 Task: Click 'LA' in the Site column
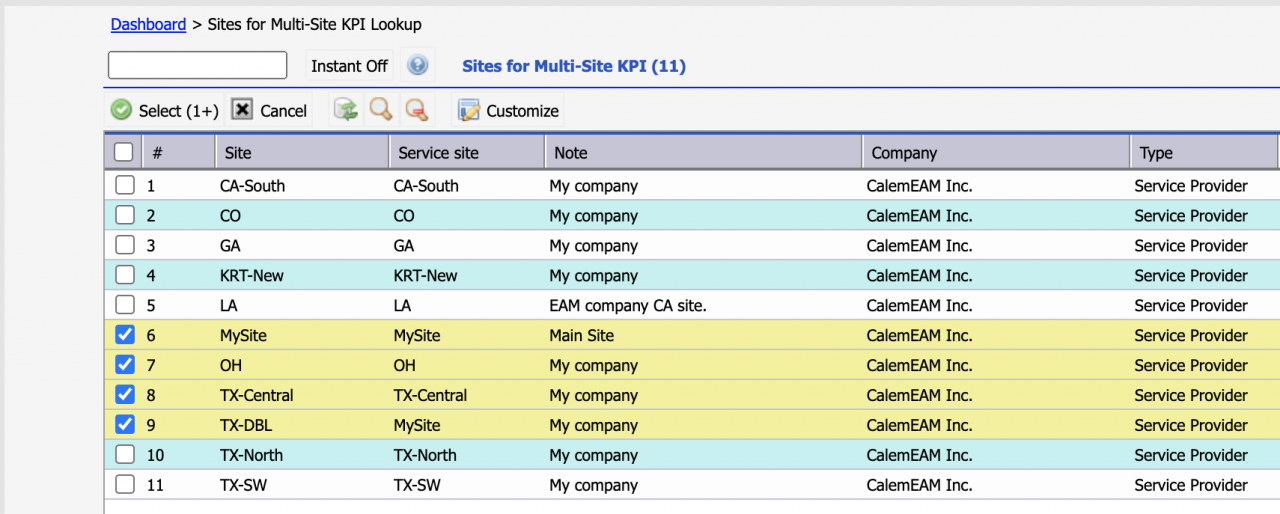[x=229, y=305]
